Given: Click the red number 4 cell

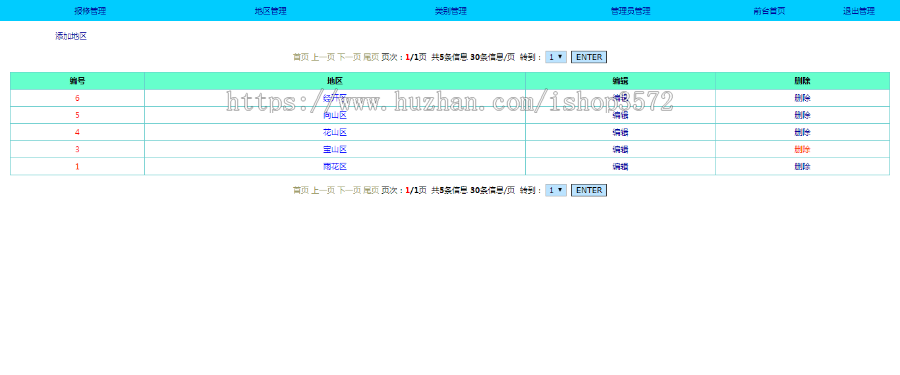Looking at the screenshot, I should pyautogui.click(x=77, y=133).
